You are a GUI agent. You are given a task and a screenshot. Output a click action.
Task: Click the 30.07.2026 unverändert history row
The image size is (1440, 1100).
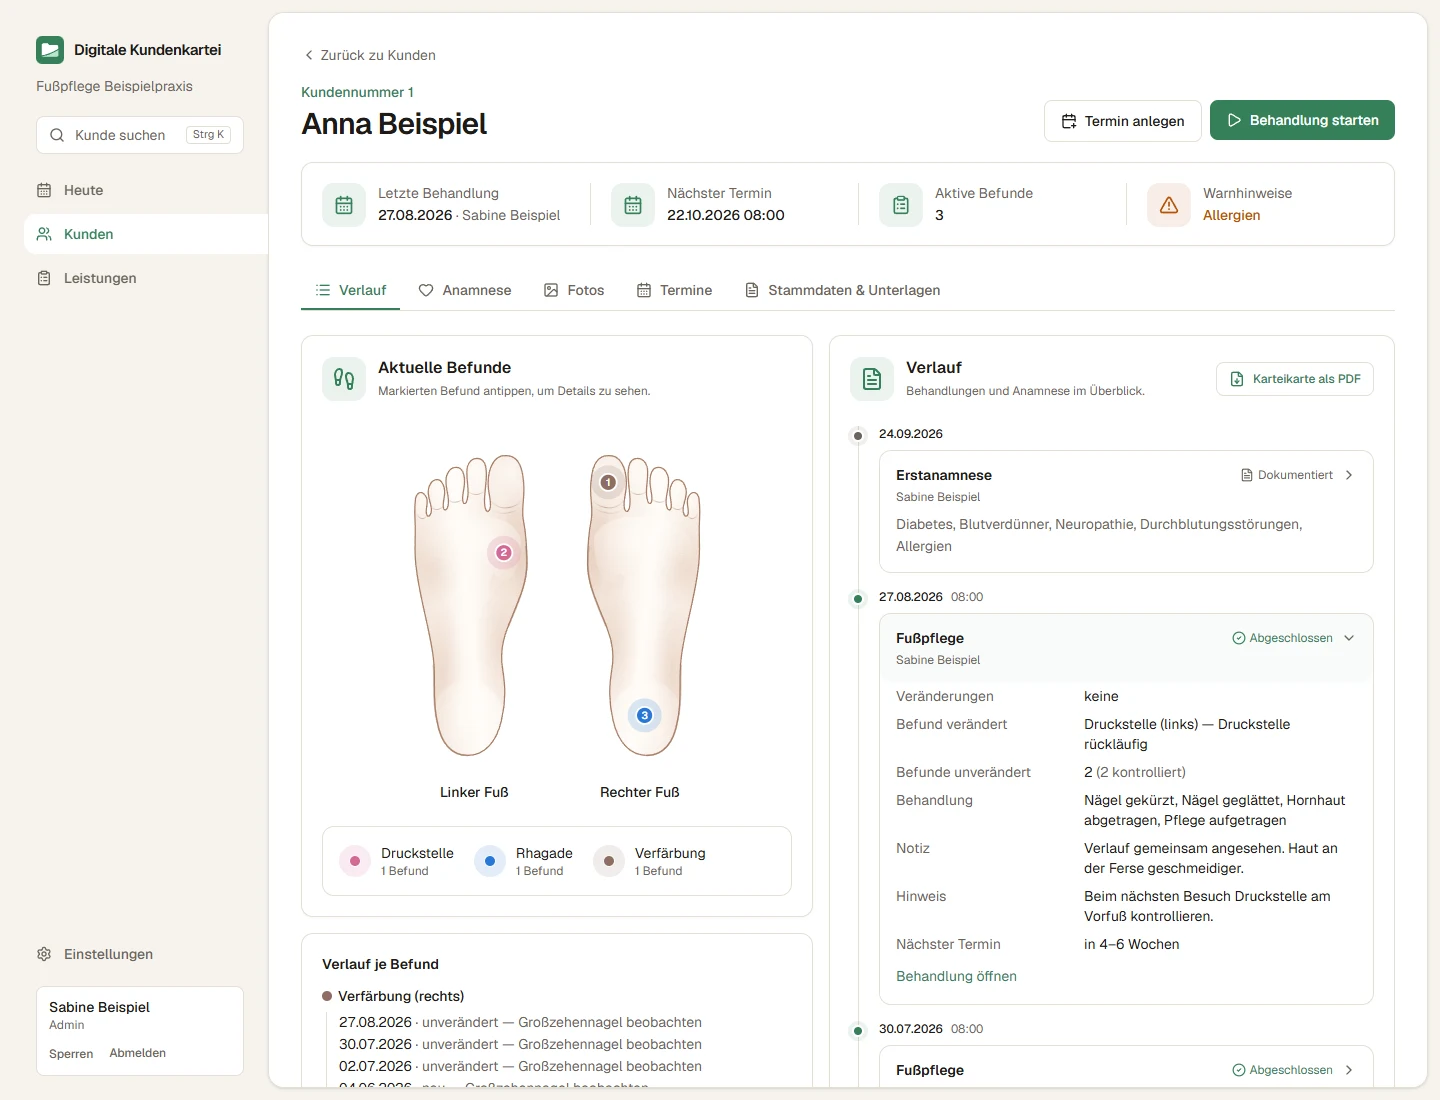click(520, 1044)
